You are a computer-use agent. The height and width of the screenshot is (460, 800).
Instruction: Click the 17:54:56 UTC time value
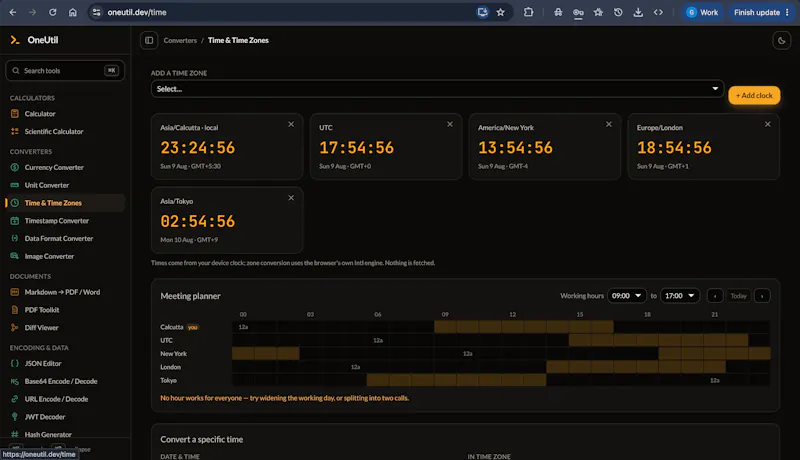356,148
